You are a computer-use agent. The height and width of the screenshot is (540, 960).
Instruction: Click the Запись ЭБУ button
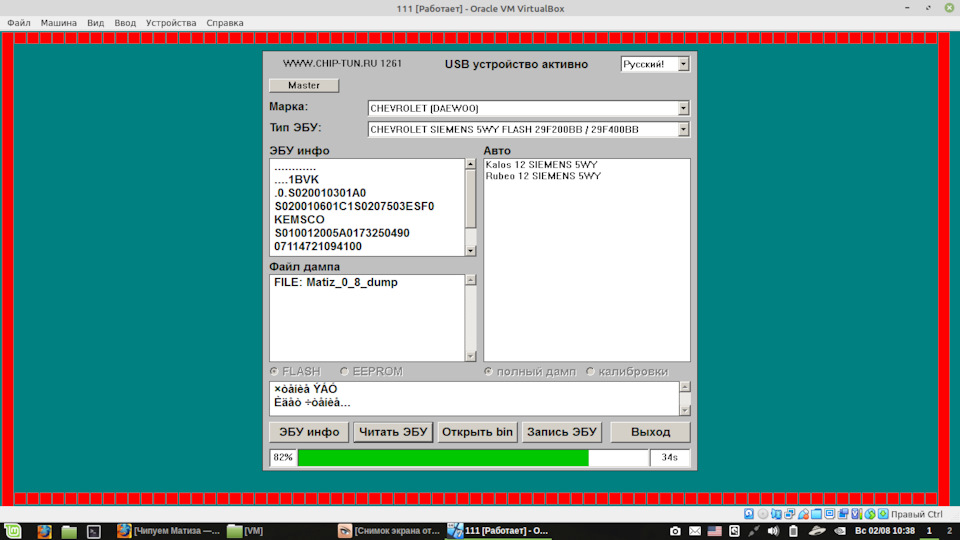click(561, 432)
